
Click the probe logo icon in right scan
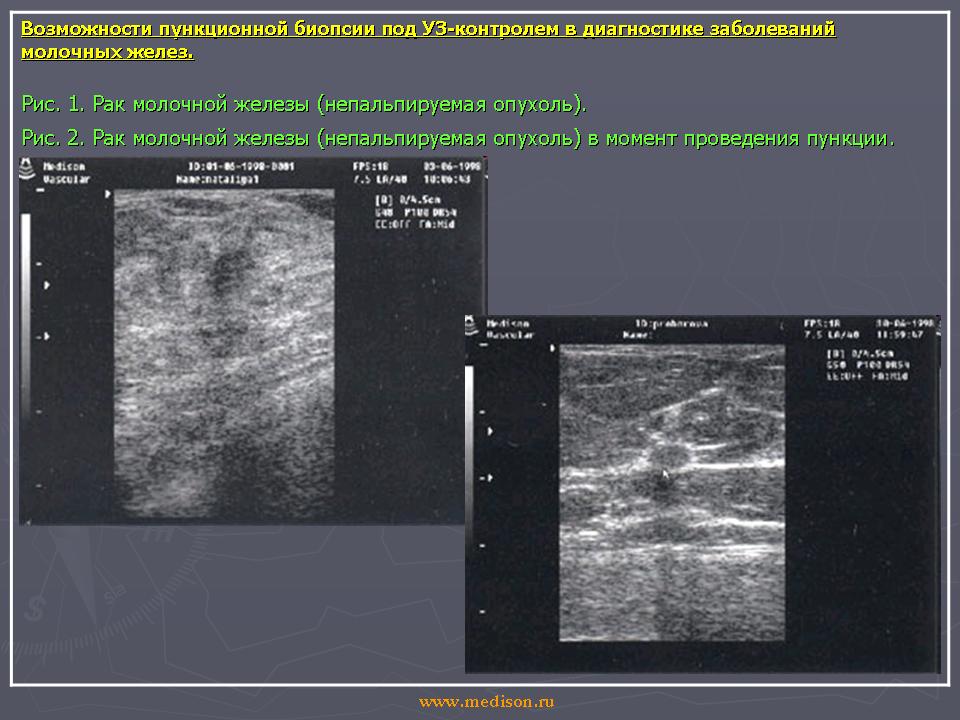pyautogui.click(x=471, y=326)
